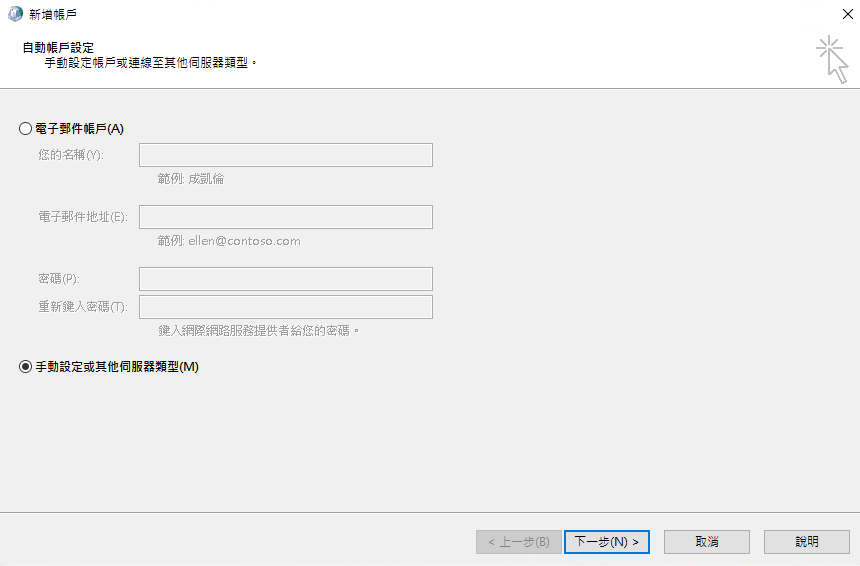The height and width of the screenshot is (566, 860).
Task: Click the cursor sparkle icon in the header
Action: pos(831,59)
